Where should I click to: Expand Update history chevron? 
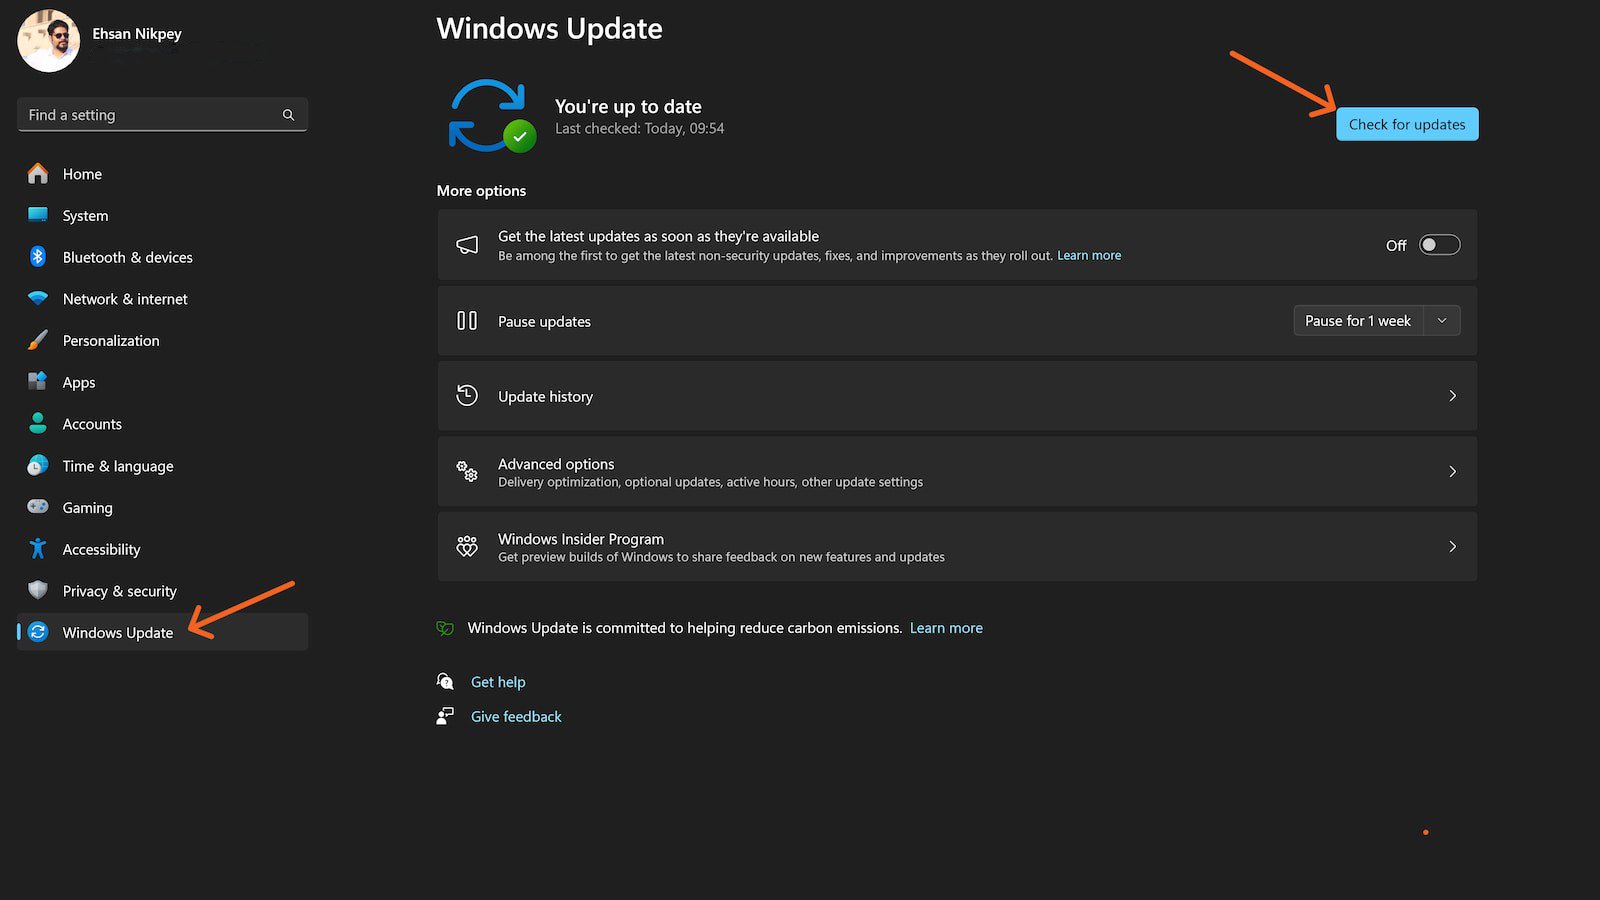point(1452,396)
